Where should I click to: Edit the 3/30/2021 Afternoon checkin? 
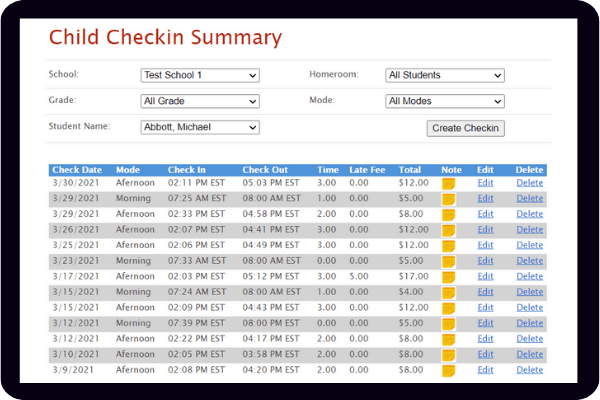[486, 183]
